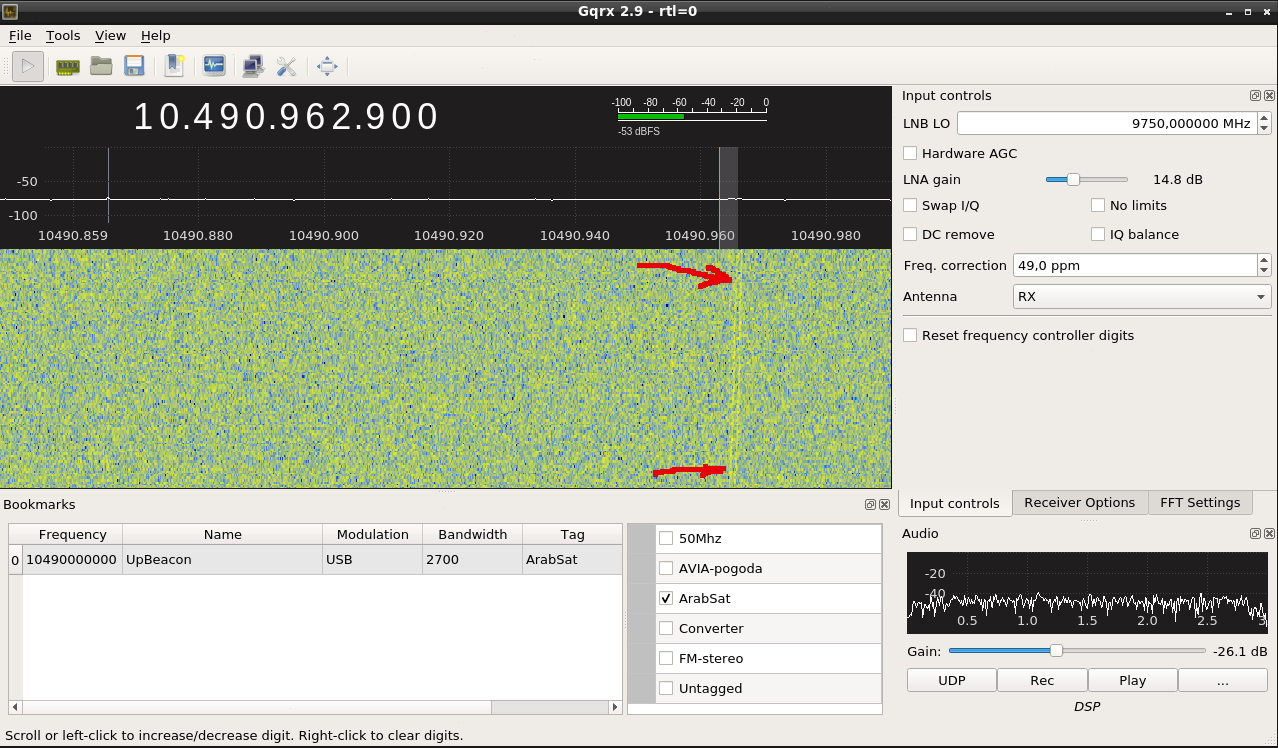Increase LNB LO with the up arrow
This screenshot has height=748, width=1278.
point(1264,118)
